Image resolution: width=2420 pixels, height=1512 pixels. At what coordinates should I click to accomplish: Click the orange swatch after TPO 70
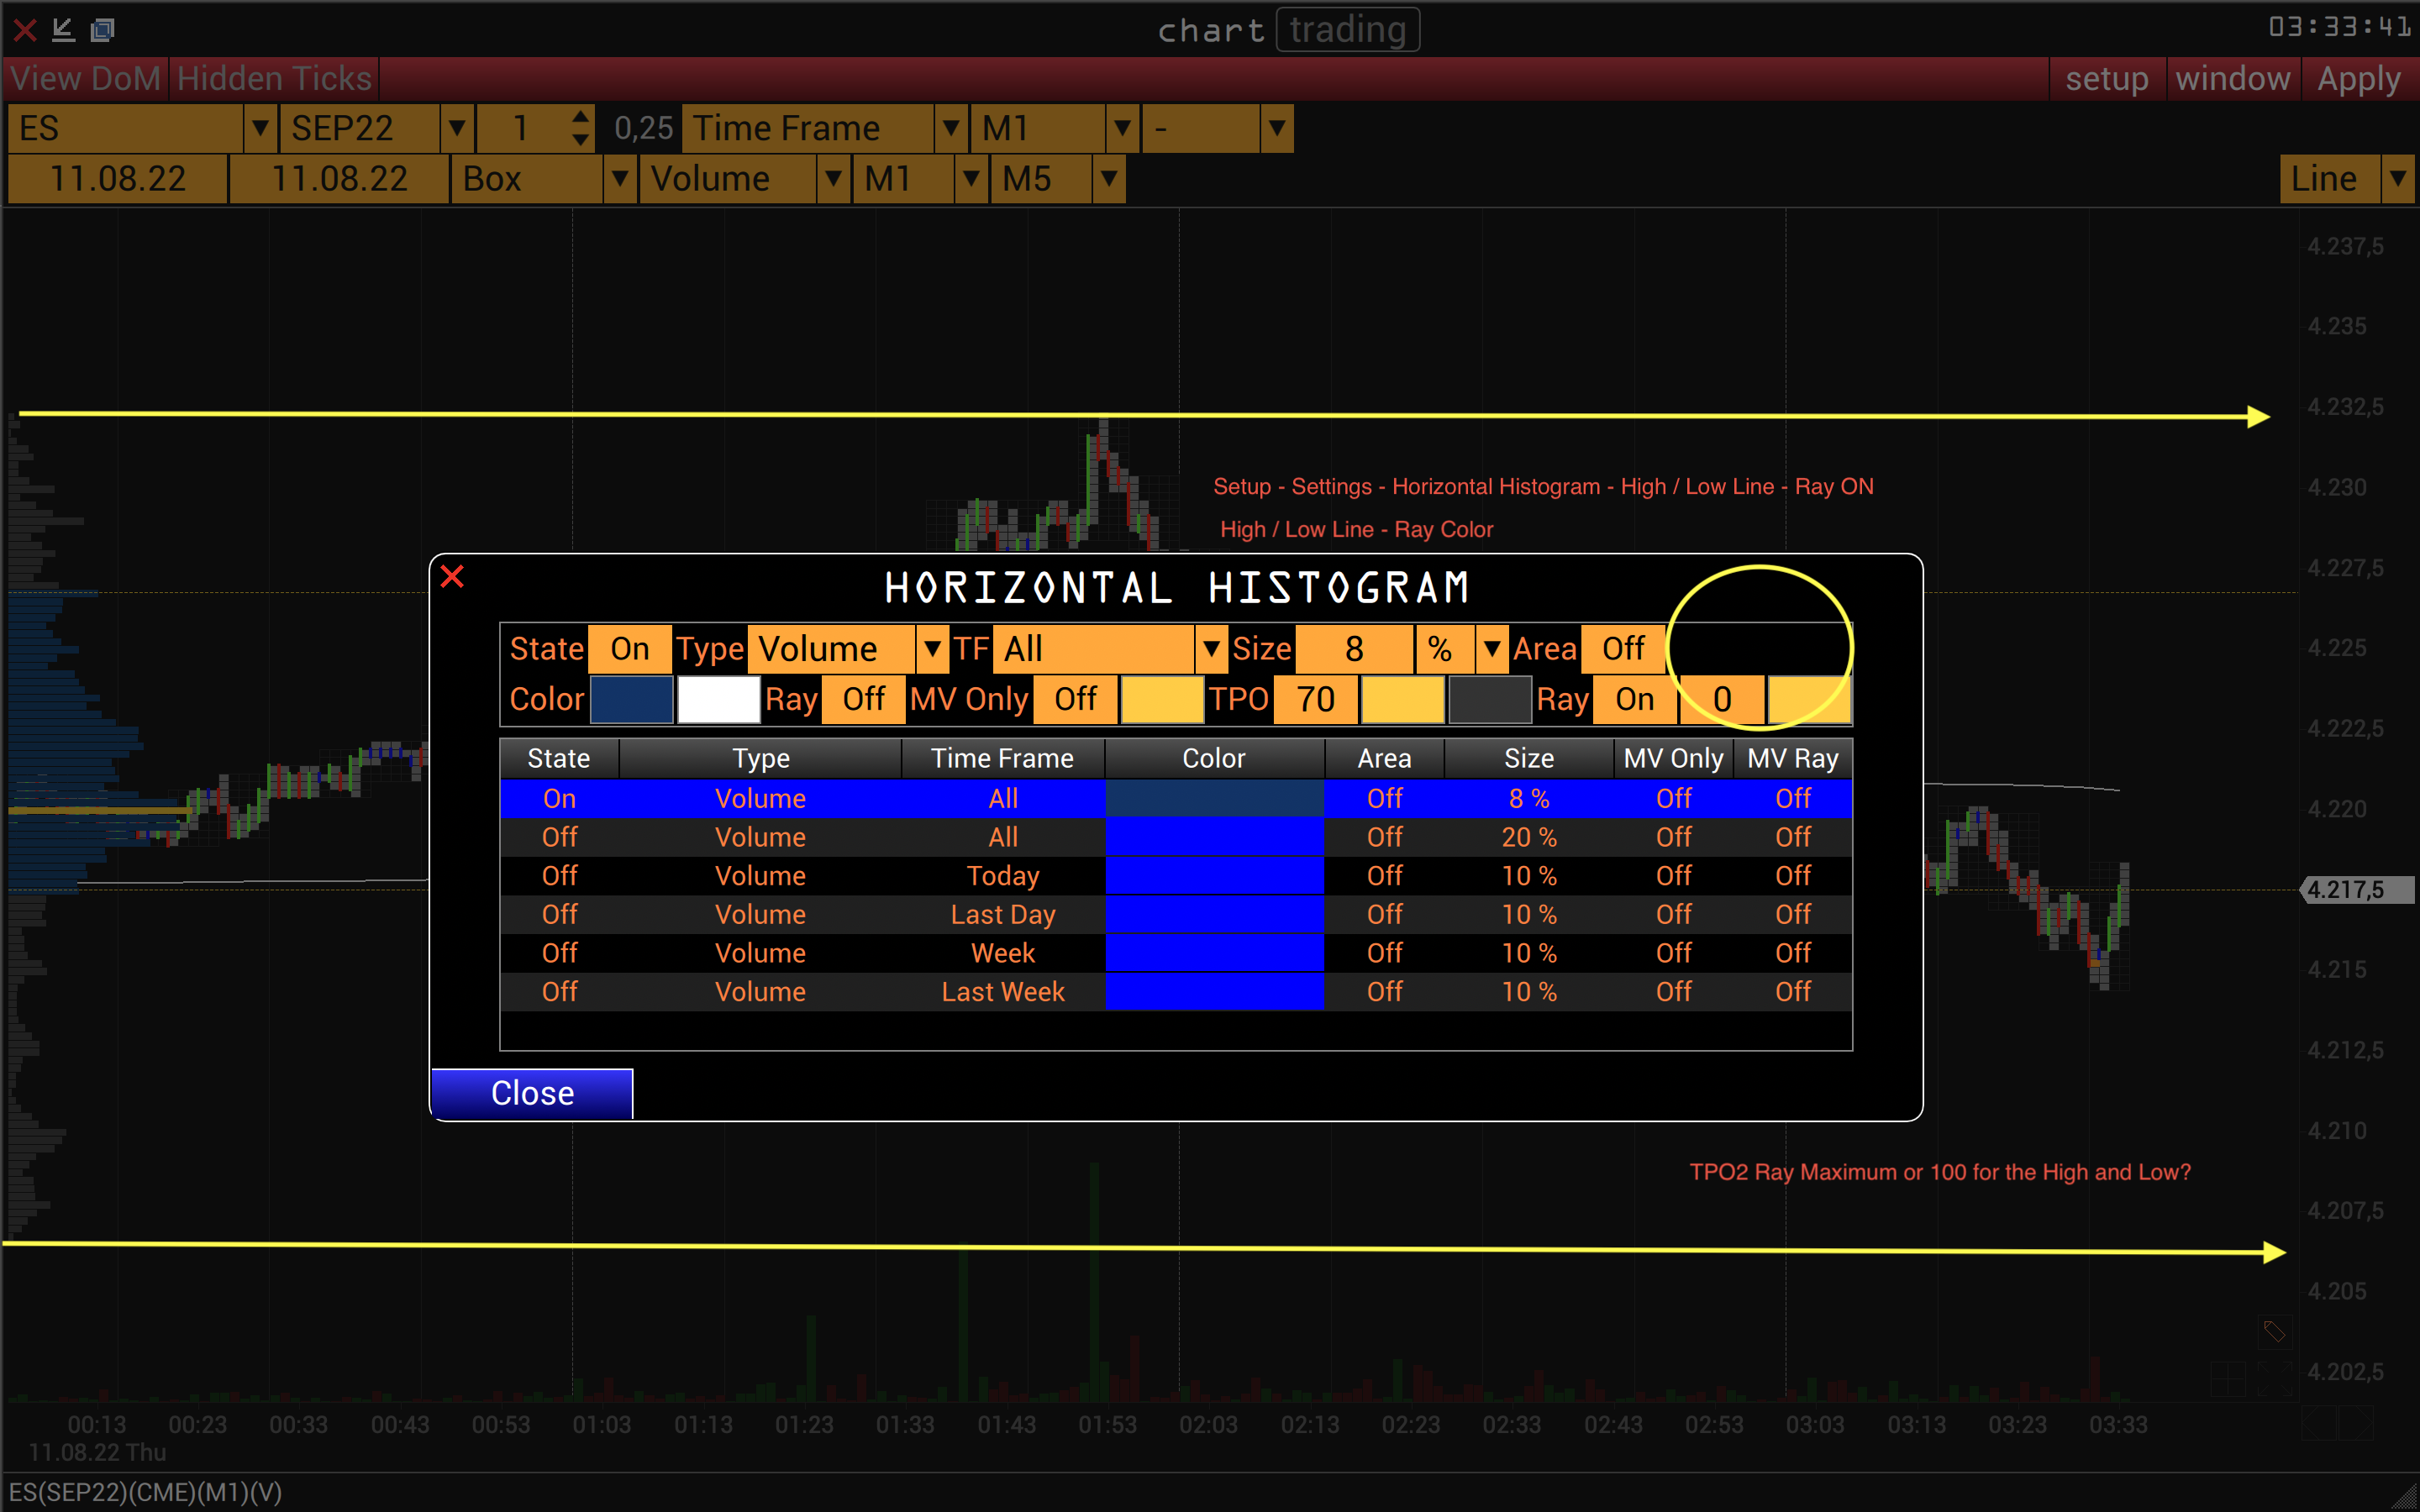1403,699
